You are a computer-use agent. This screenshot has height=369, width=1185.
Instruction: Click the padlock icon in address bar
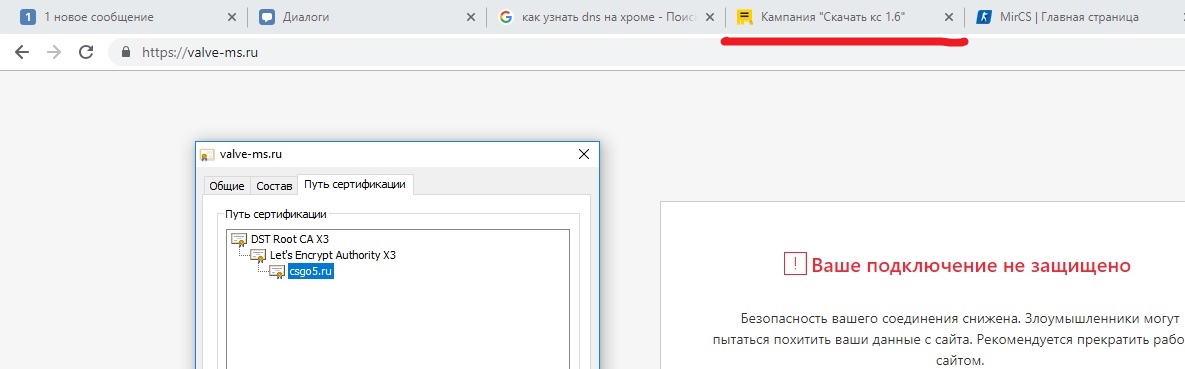click(x=125, y=53)
